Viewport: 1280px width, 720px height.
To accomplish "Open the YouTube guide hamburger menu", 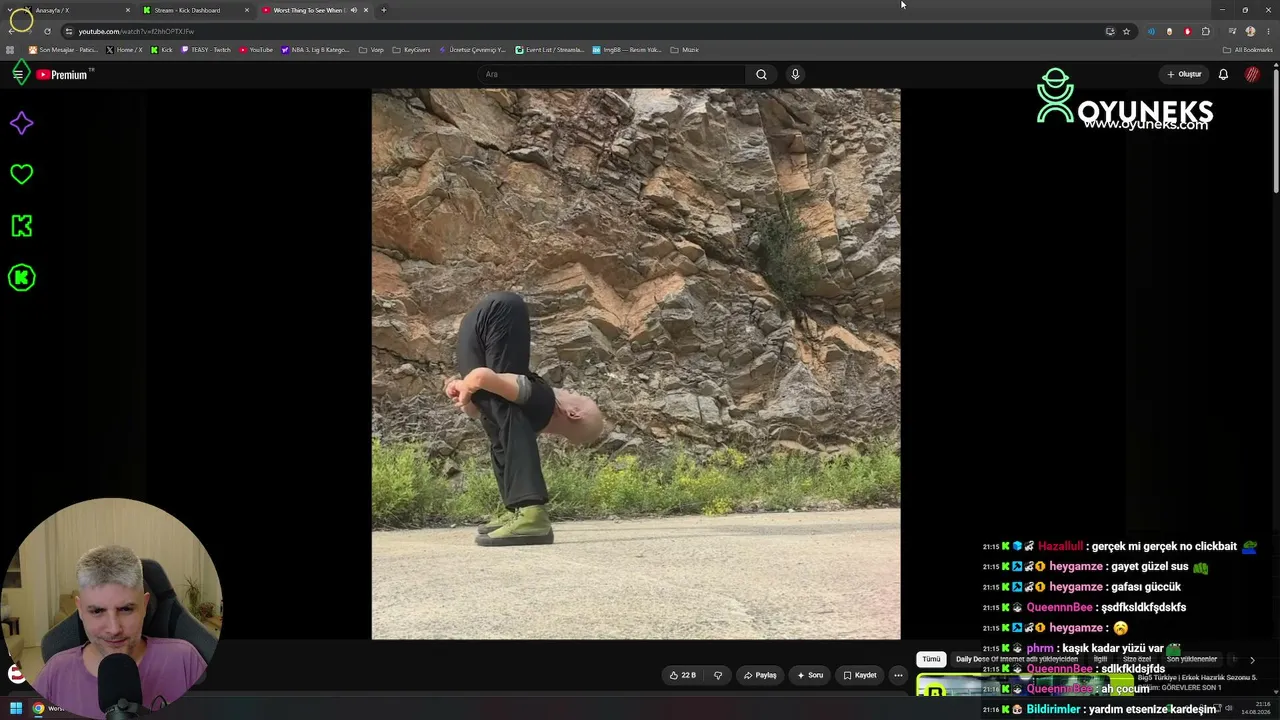I will [18, 74].
